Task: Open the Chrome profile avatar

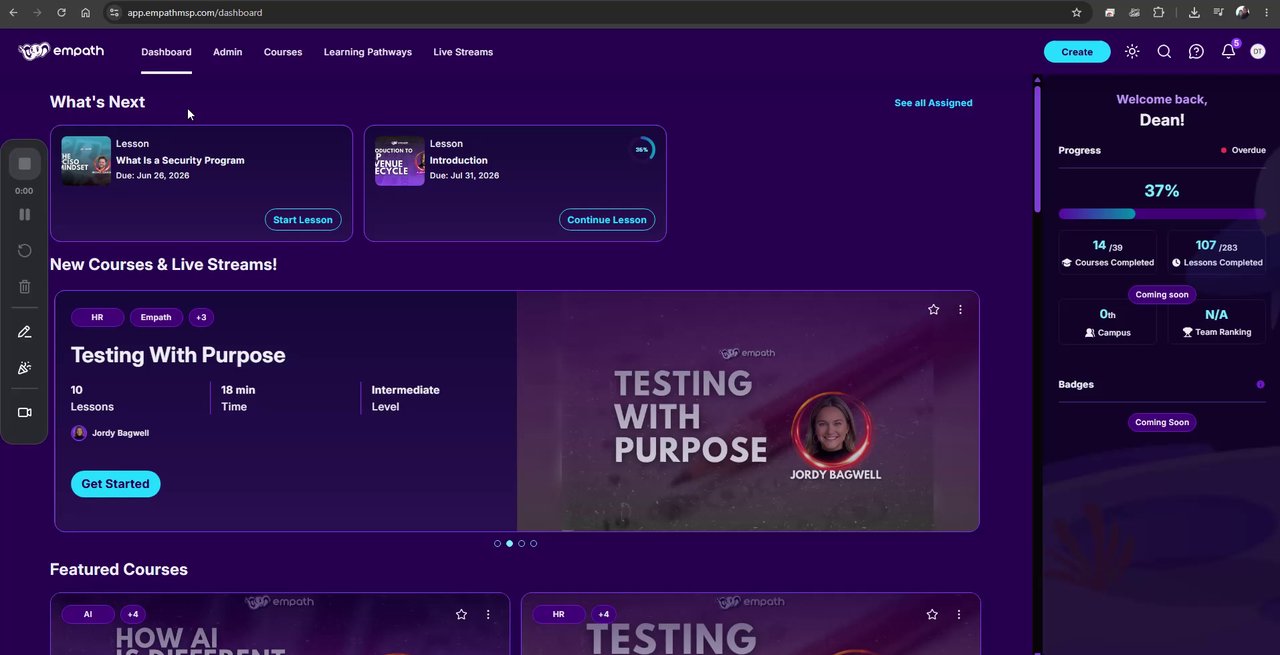Action: (1243, 12)
